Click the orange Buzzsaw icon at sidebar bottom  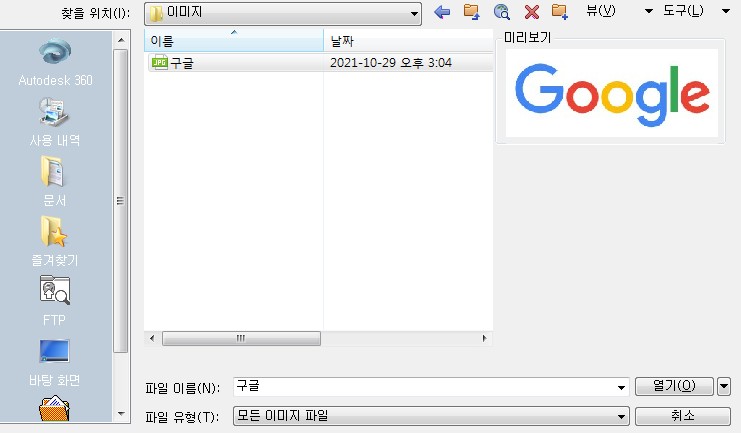click(x=54, y=409)
